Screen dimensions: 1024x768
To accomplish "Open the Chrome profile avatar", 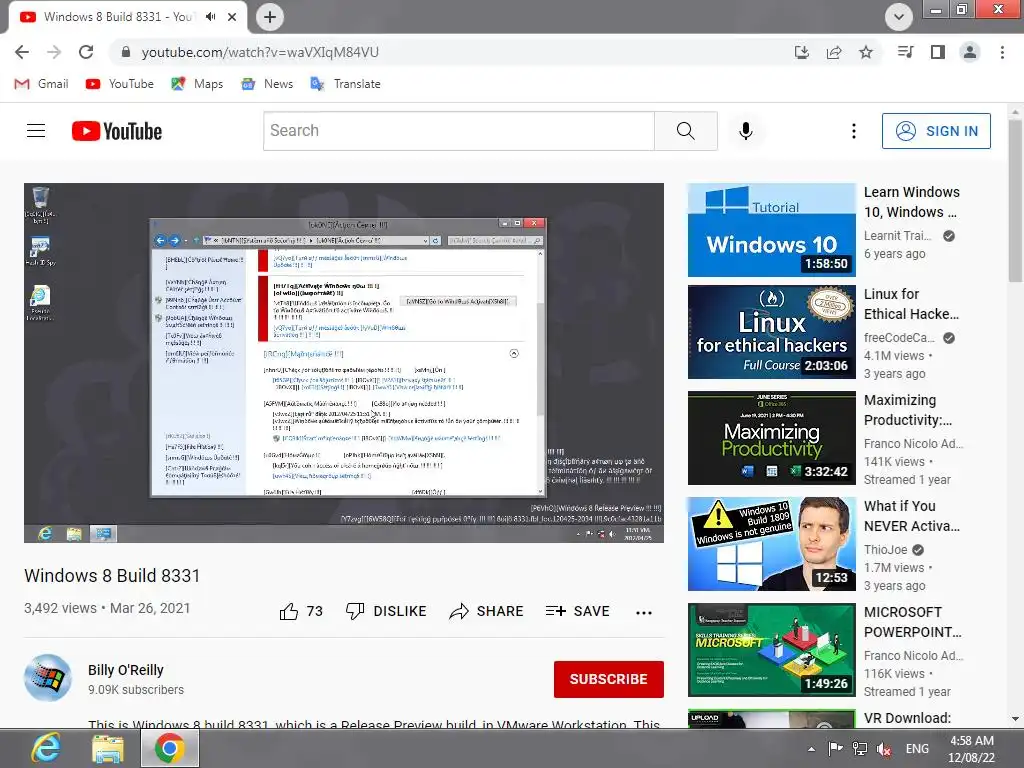I will click(970, 52).
